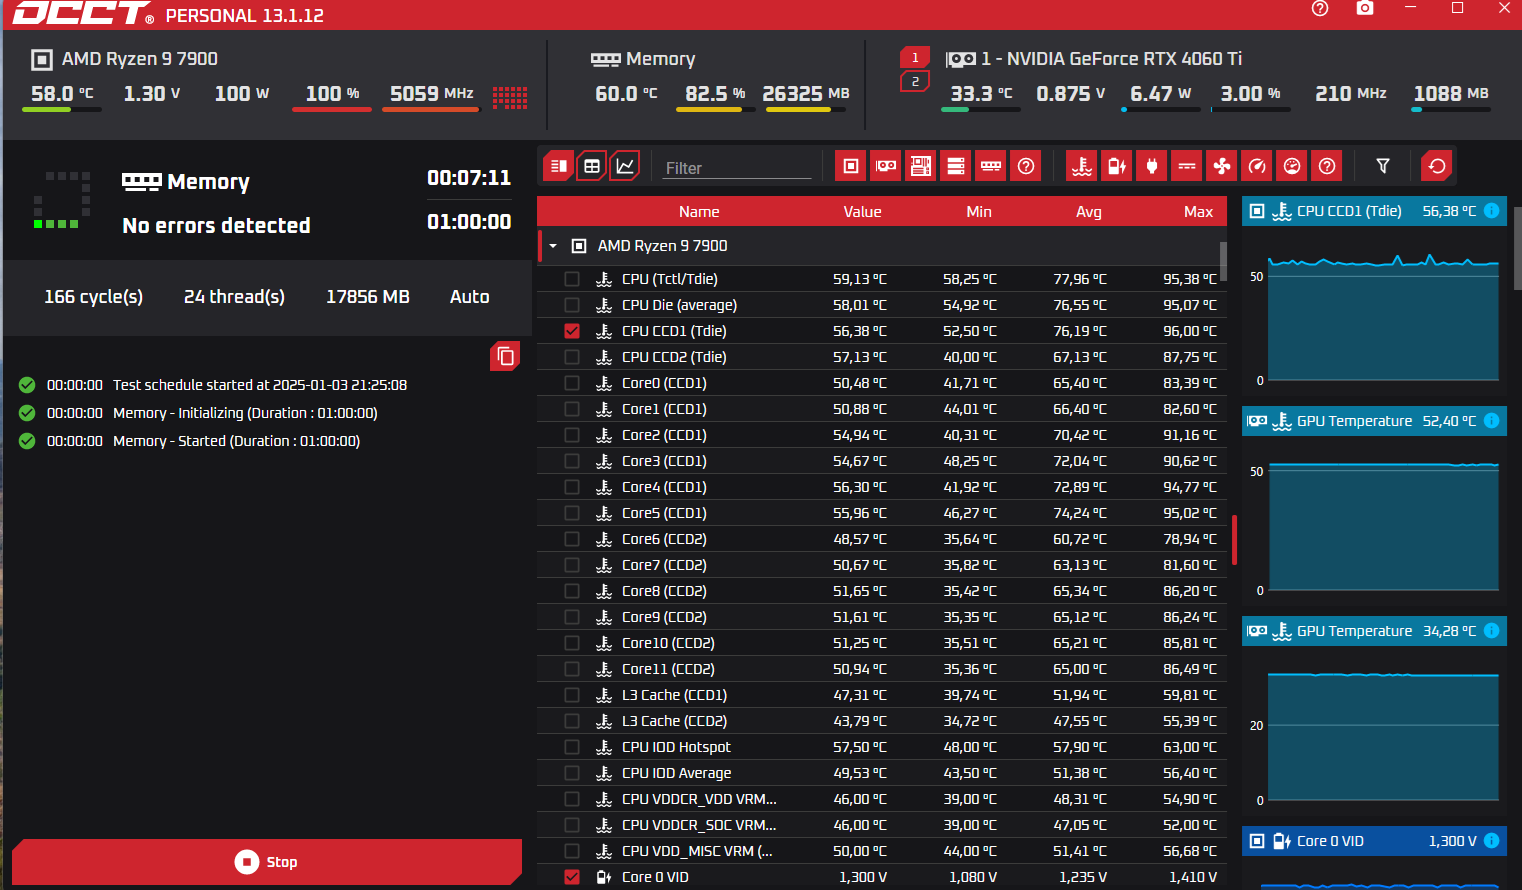Enable Core5 (CCD1) sensor checkbox
This screenshot has height=890, width=1522.
[572, 513]
